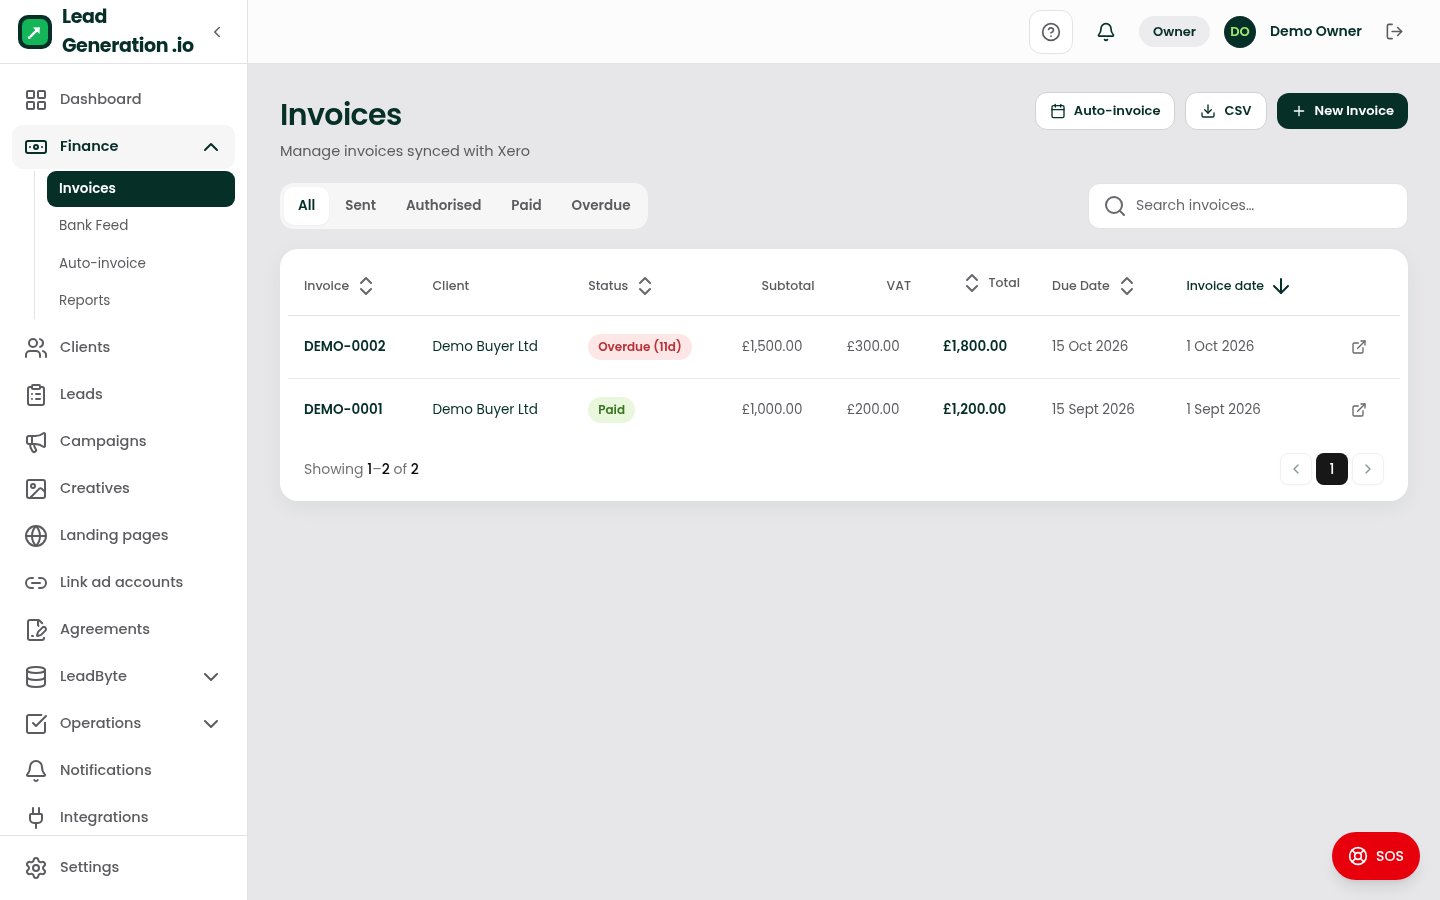
Task: Filter by Authorised invoices tab
Action: tap(443, 205)
